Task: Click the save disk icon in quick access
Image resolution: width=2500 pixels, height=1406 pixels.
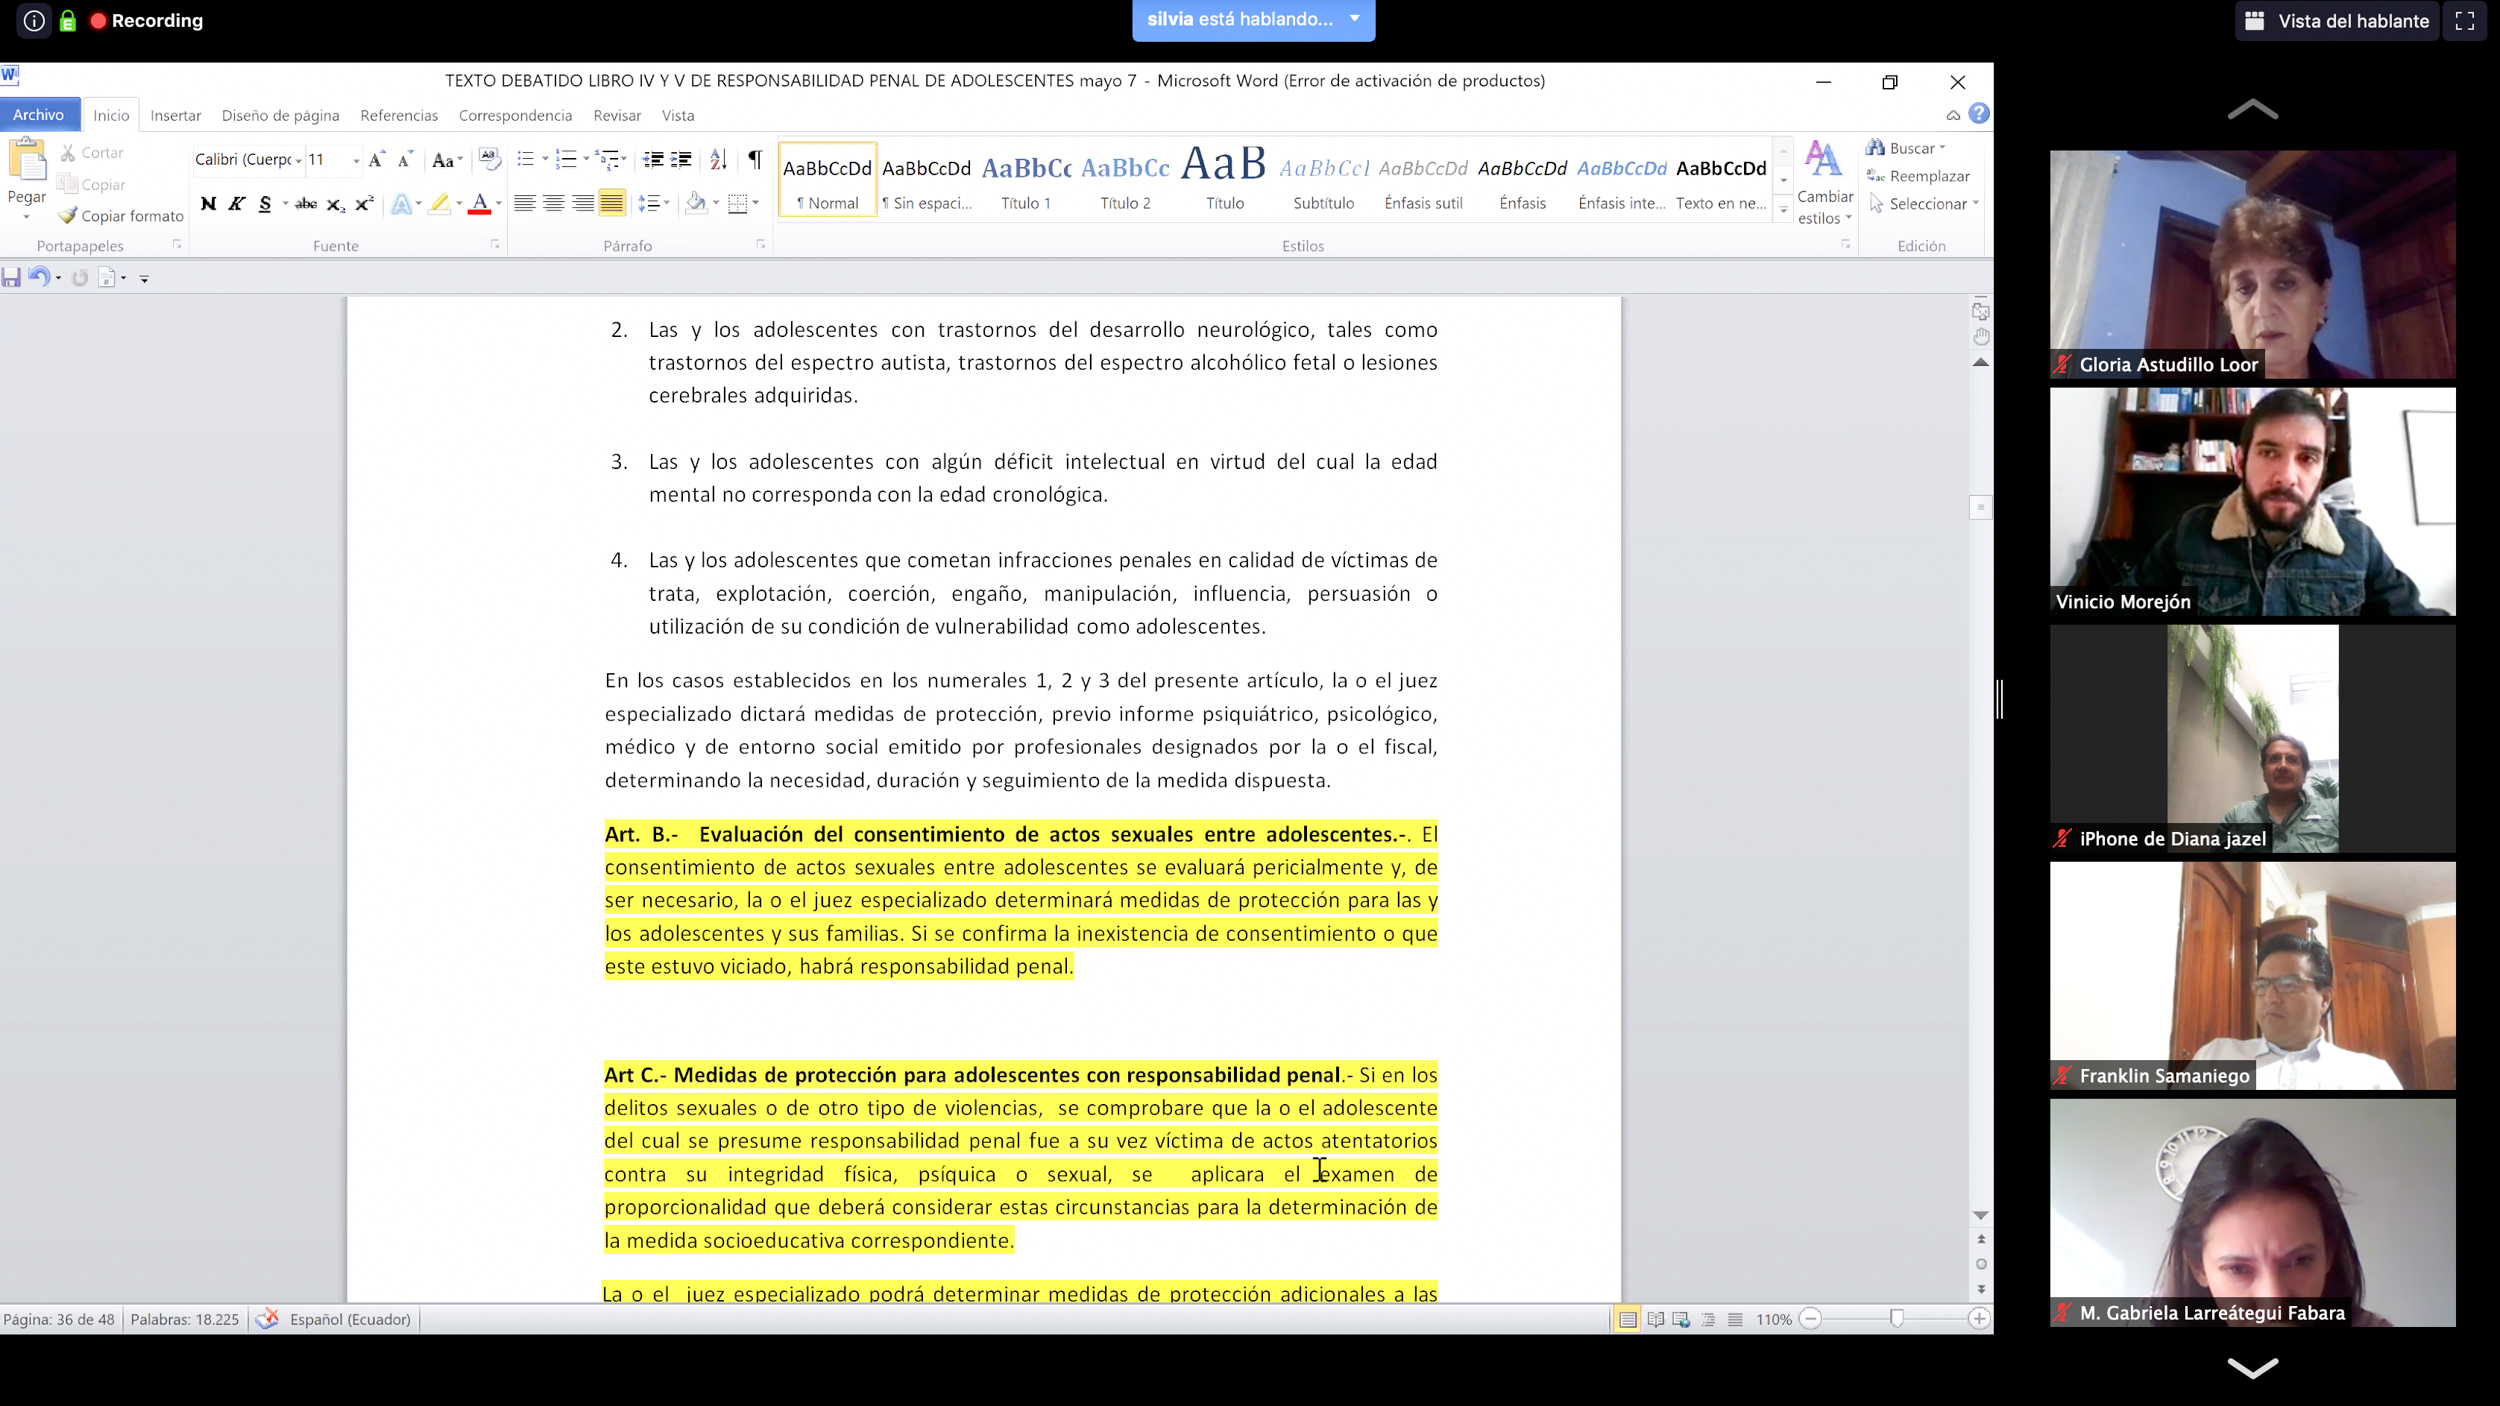Action: 11,278
